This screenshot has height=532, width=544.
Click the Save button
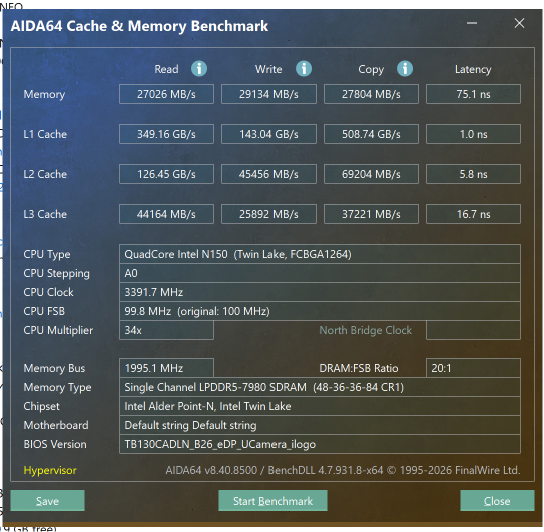(48, 500)
